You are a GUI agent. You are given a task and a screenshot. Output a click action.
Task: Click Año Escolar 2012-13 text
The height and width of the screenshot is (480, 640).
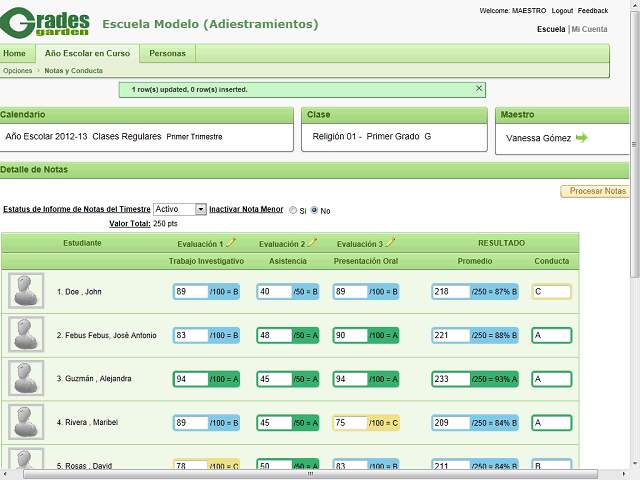click(46, 136)
